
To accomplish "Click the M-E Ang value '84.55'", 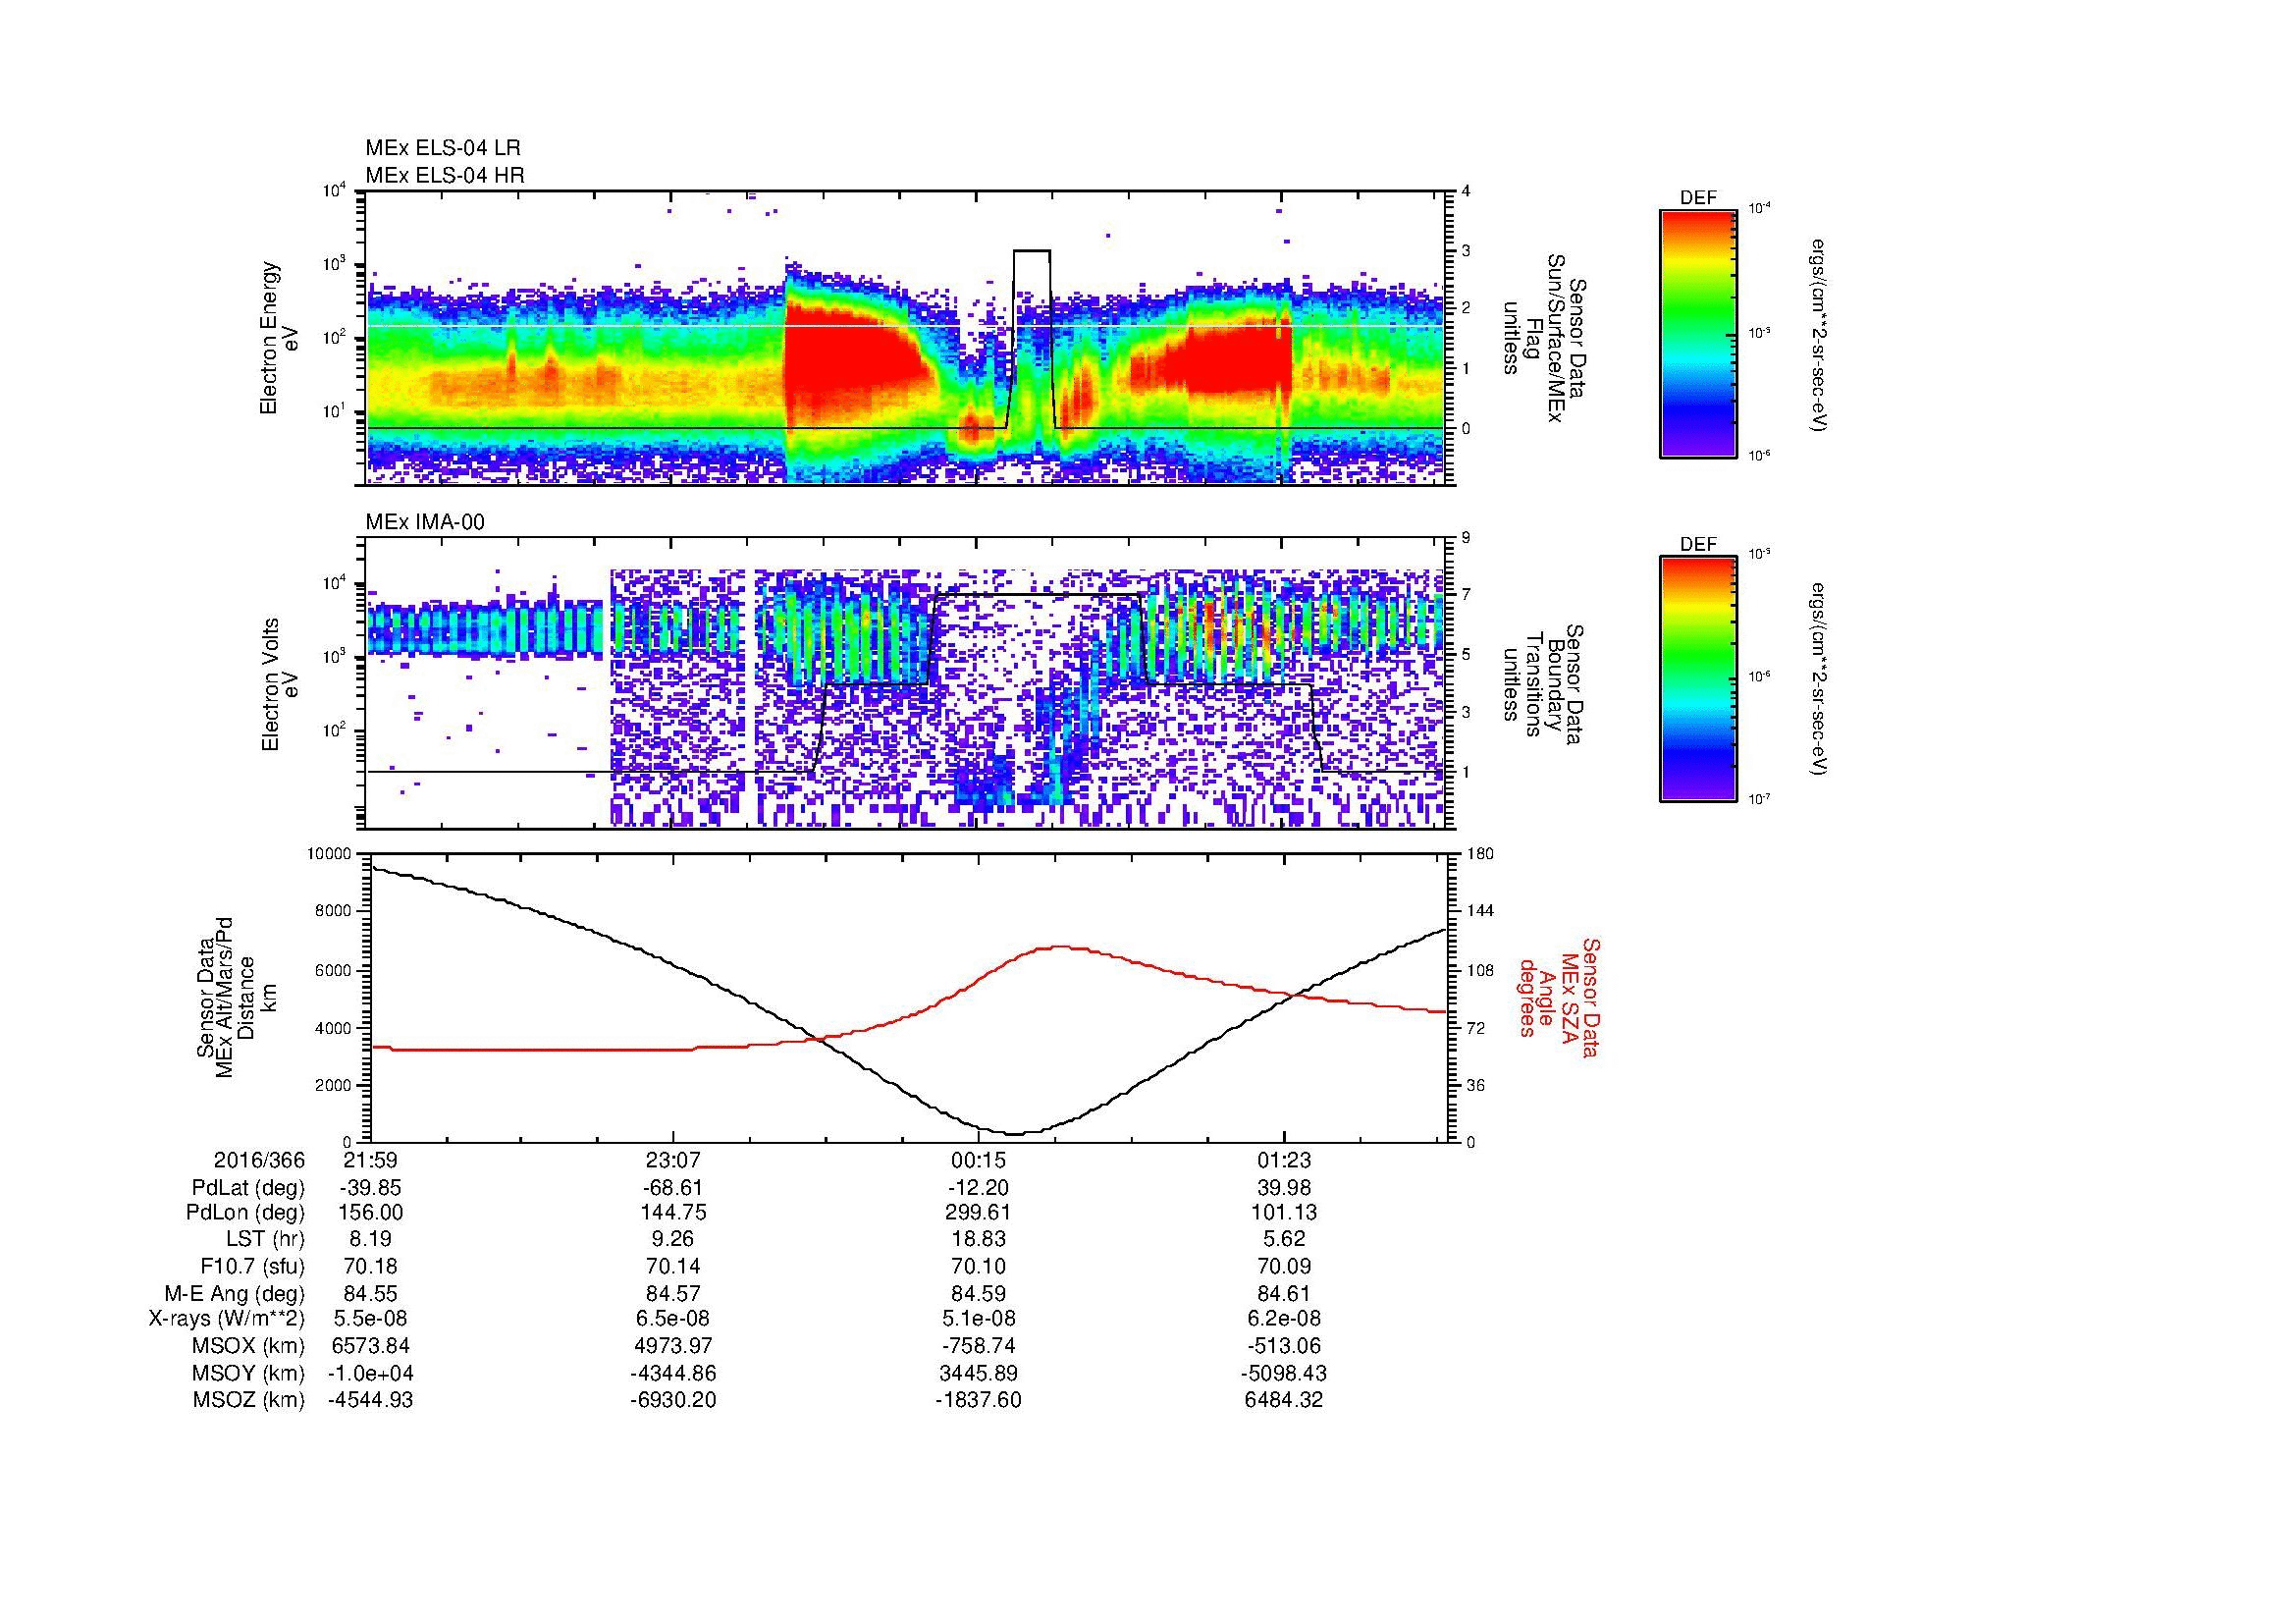I will coord(371,1293).
